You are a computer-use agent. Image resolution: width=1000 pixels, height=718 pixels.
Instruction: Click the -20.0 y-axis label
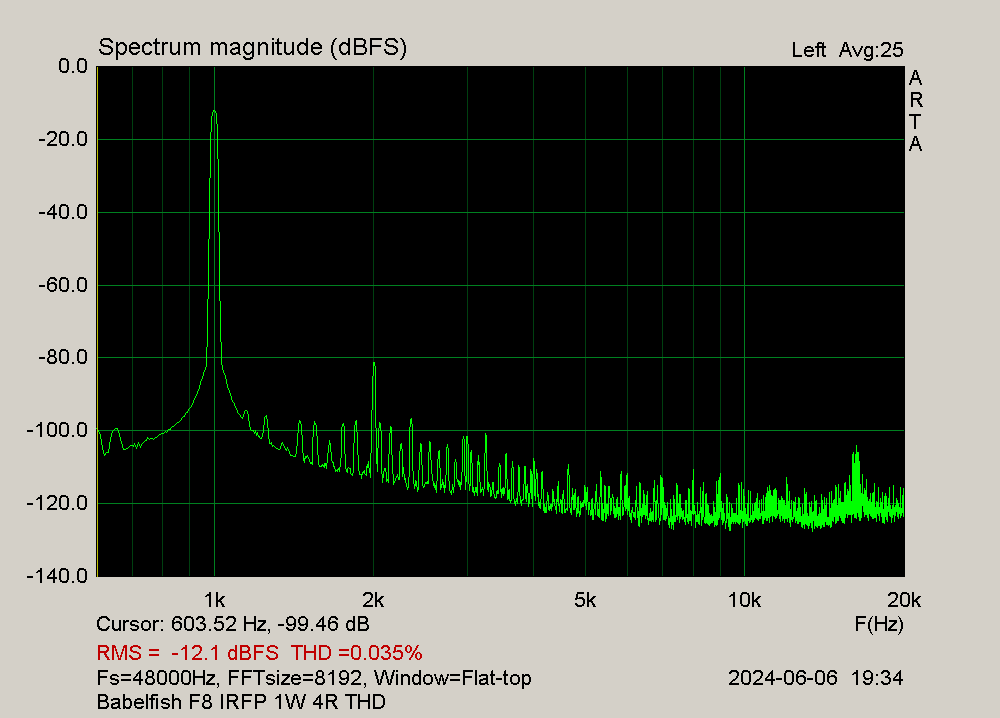coord(62,139)
